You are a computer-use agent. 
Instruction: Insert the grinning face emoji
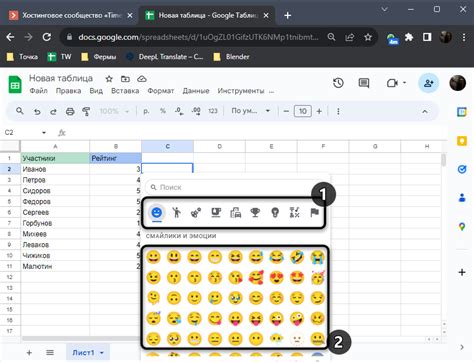pos(153,257)
